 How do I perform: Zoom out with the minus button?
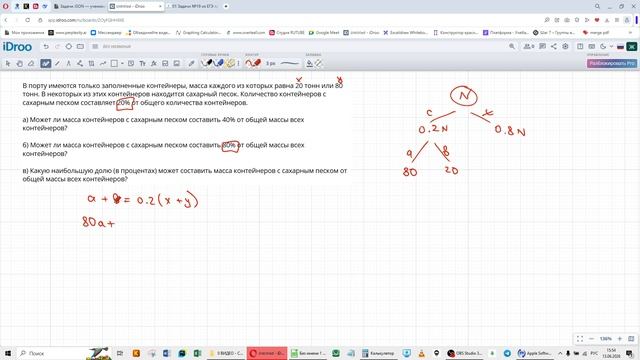(x=591, y=339)
